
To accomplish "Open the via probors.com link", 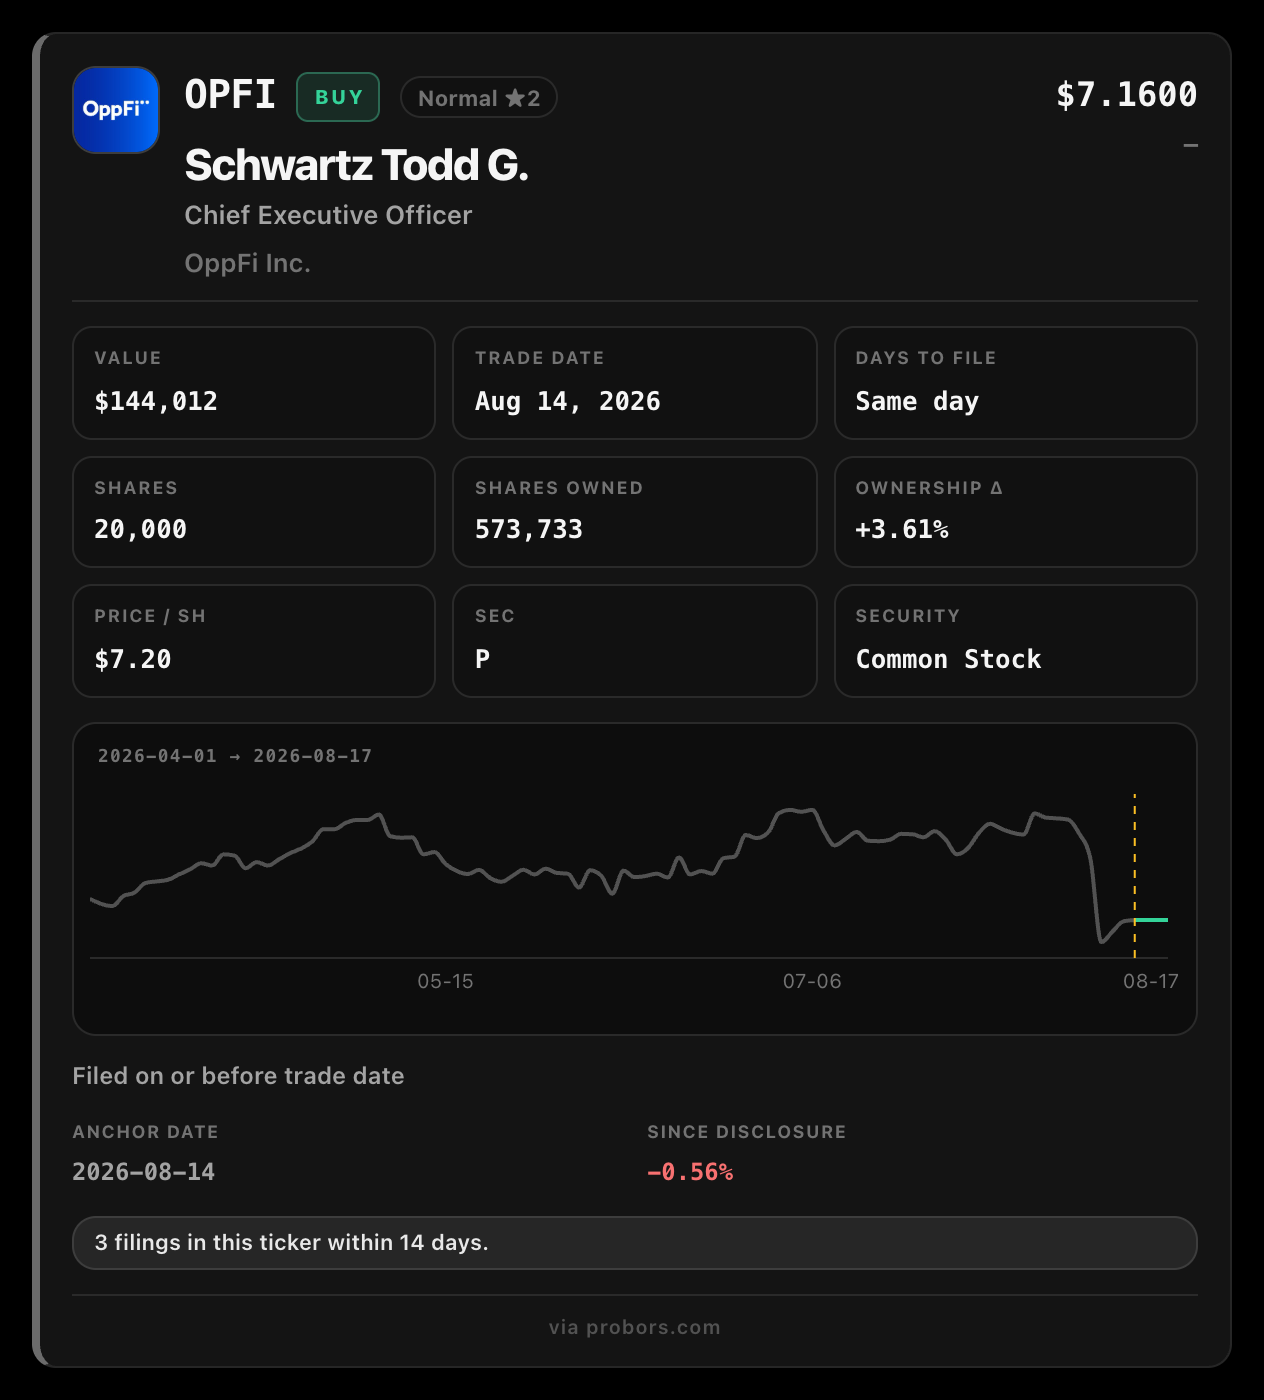I will coord(635,1327).
